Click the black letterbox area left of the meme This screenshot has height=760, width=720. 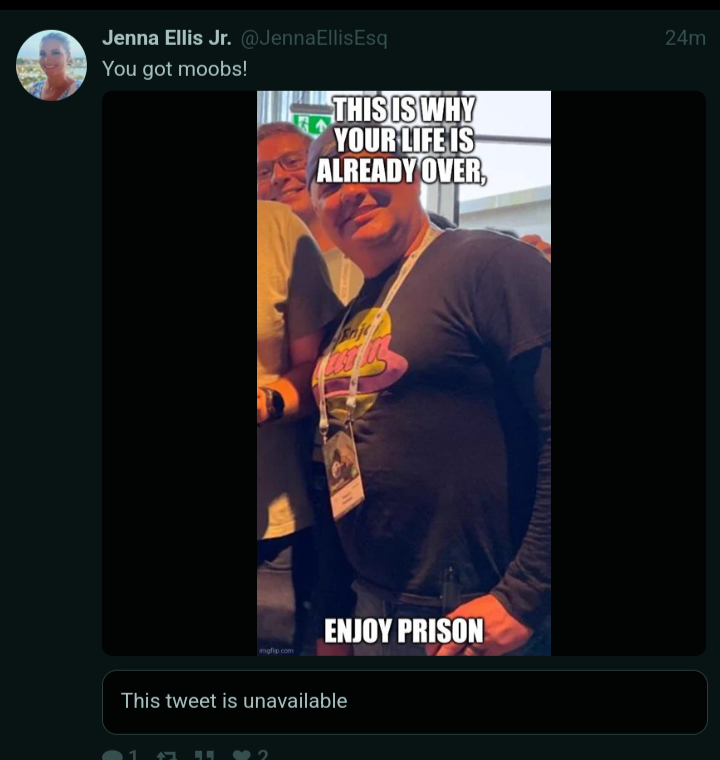pos(179,373)
